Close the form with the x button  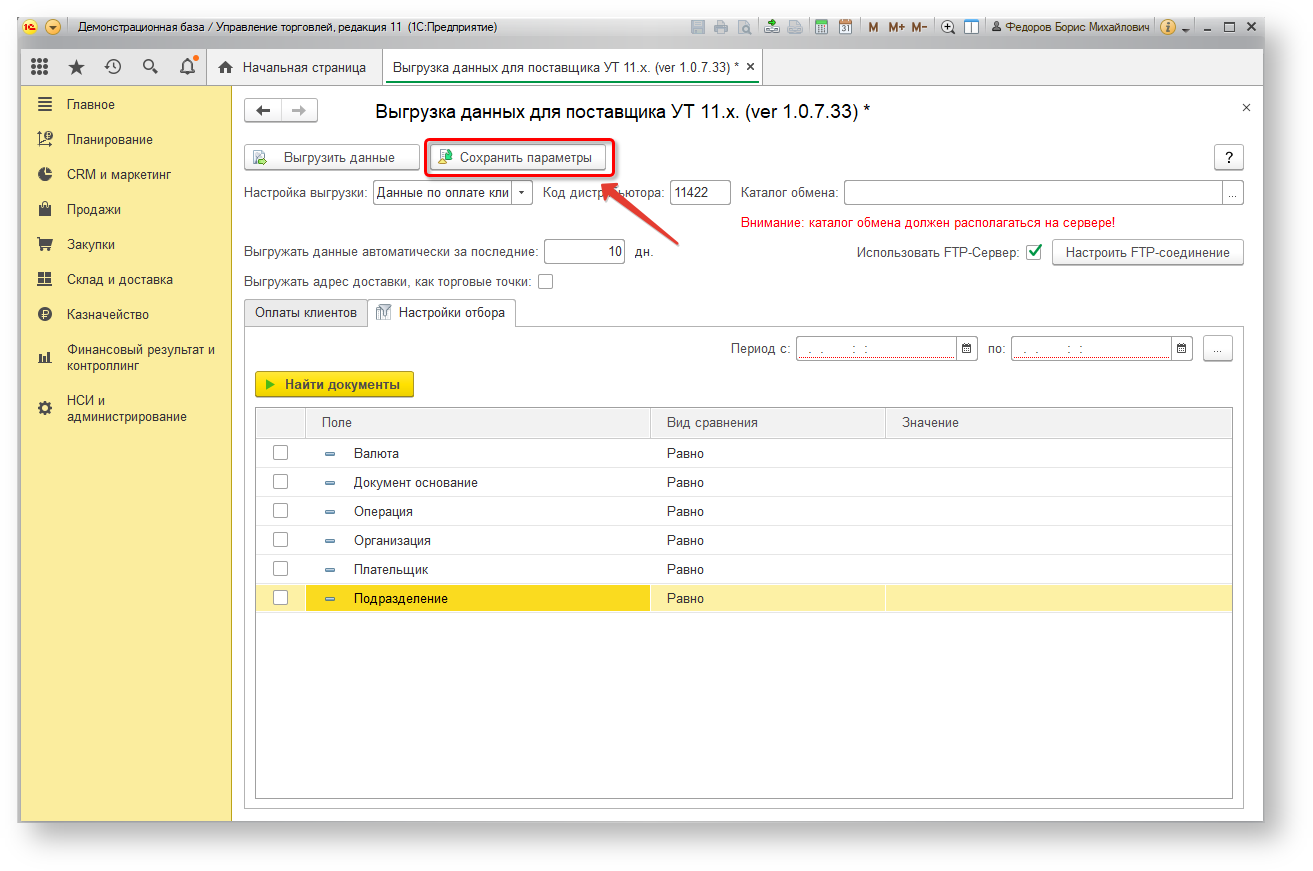[x=1246, y=106]
